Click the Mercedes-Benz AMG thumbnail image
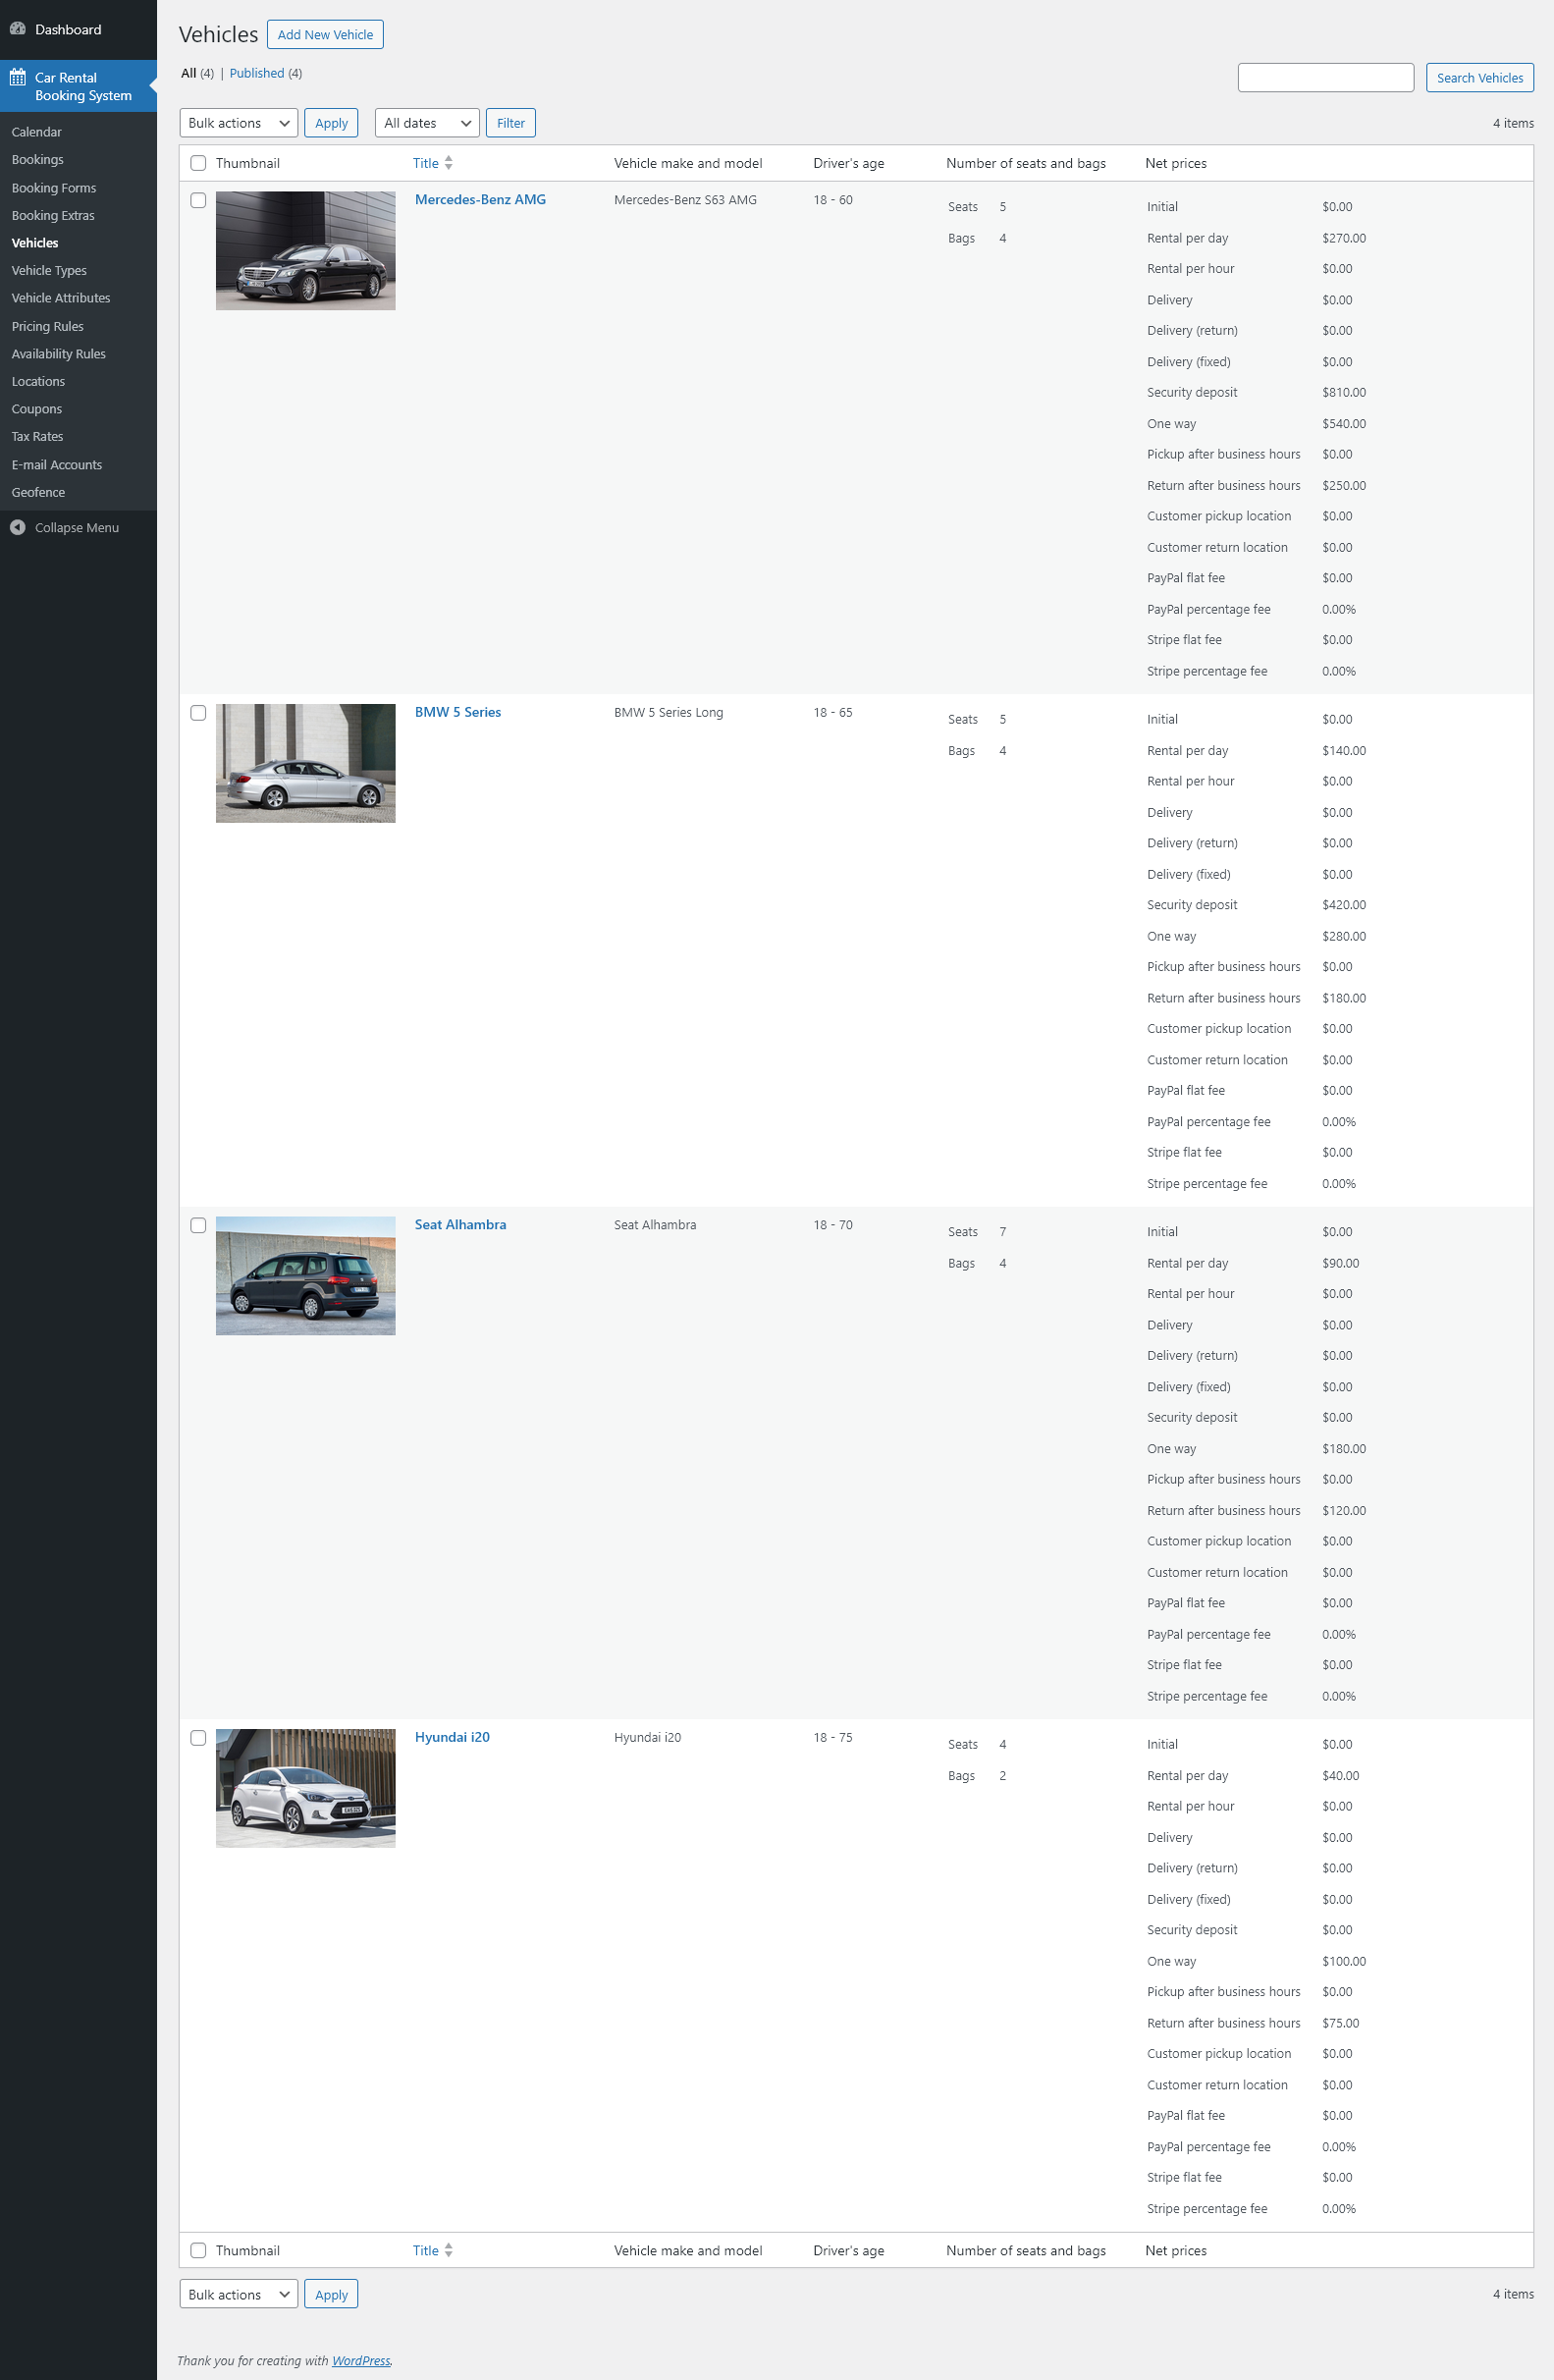Viewport: 1554px width, 2380px height. (306, 251)
